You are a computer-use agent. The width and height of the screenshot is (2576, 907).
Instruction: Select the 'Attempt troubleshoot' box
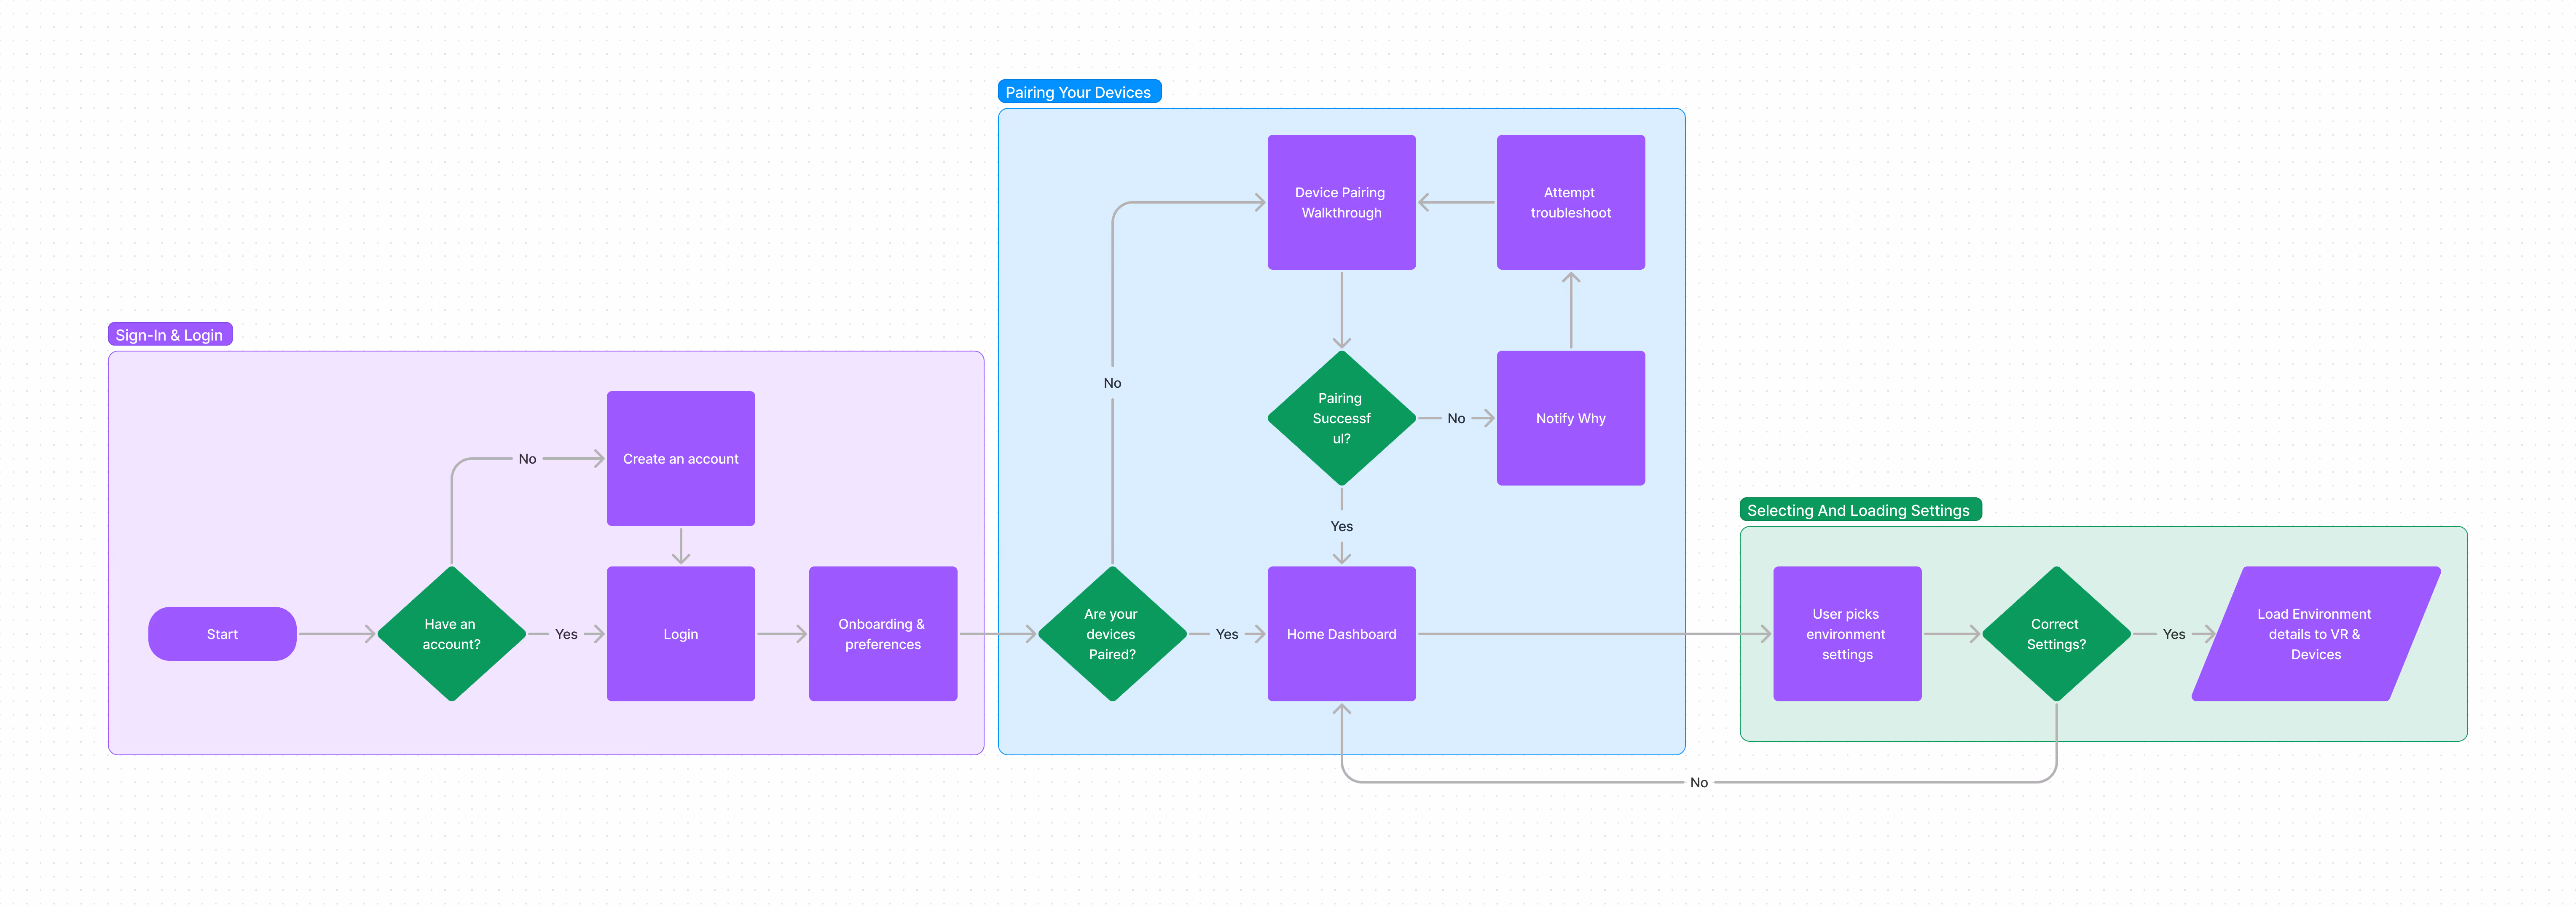pos(1570,202)
